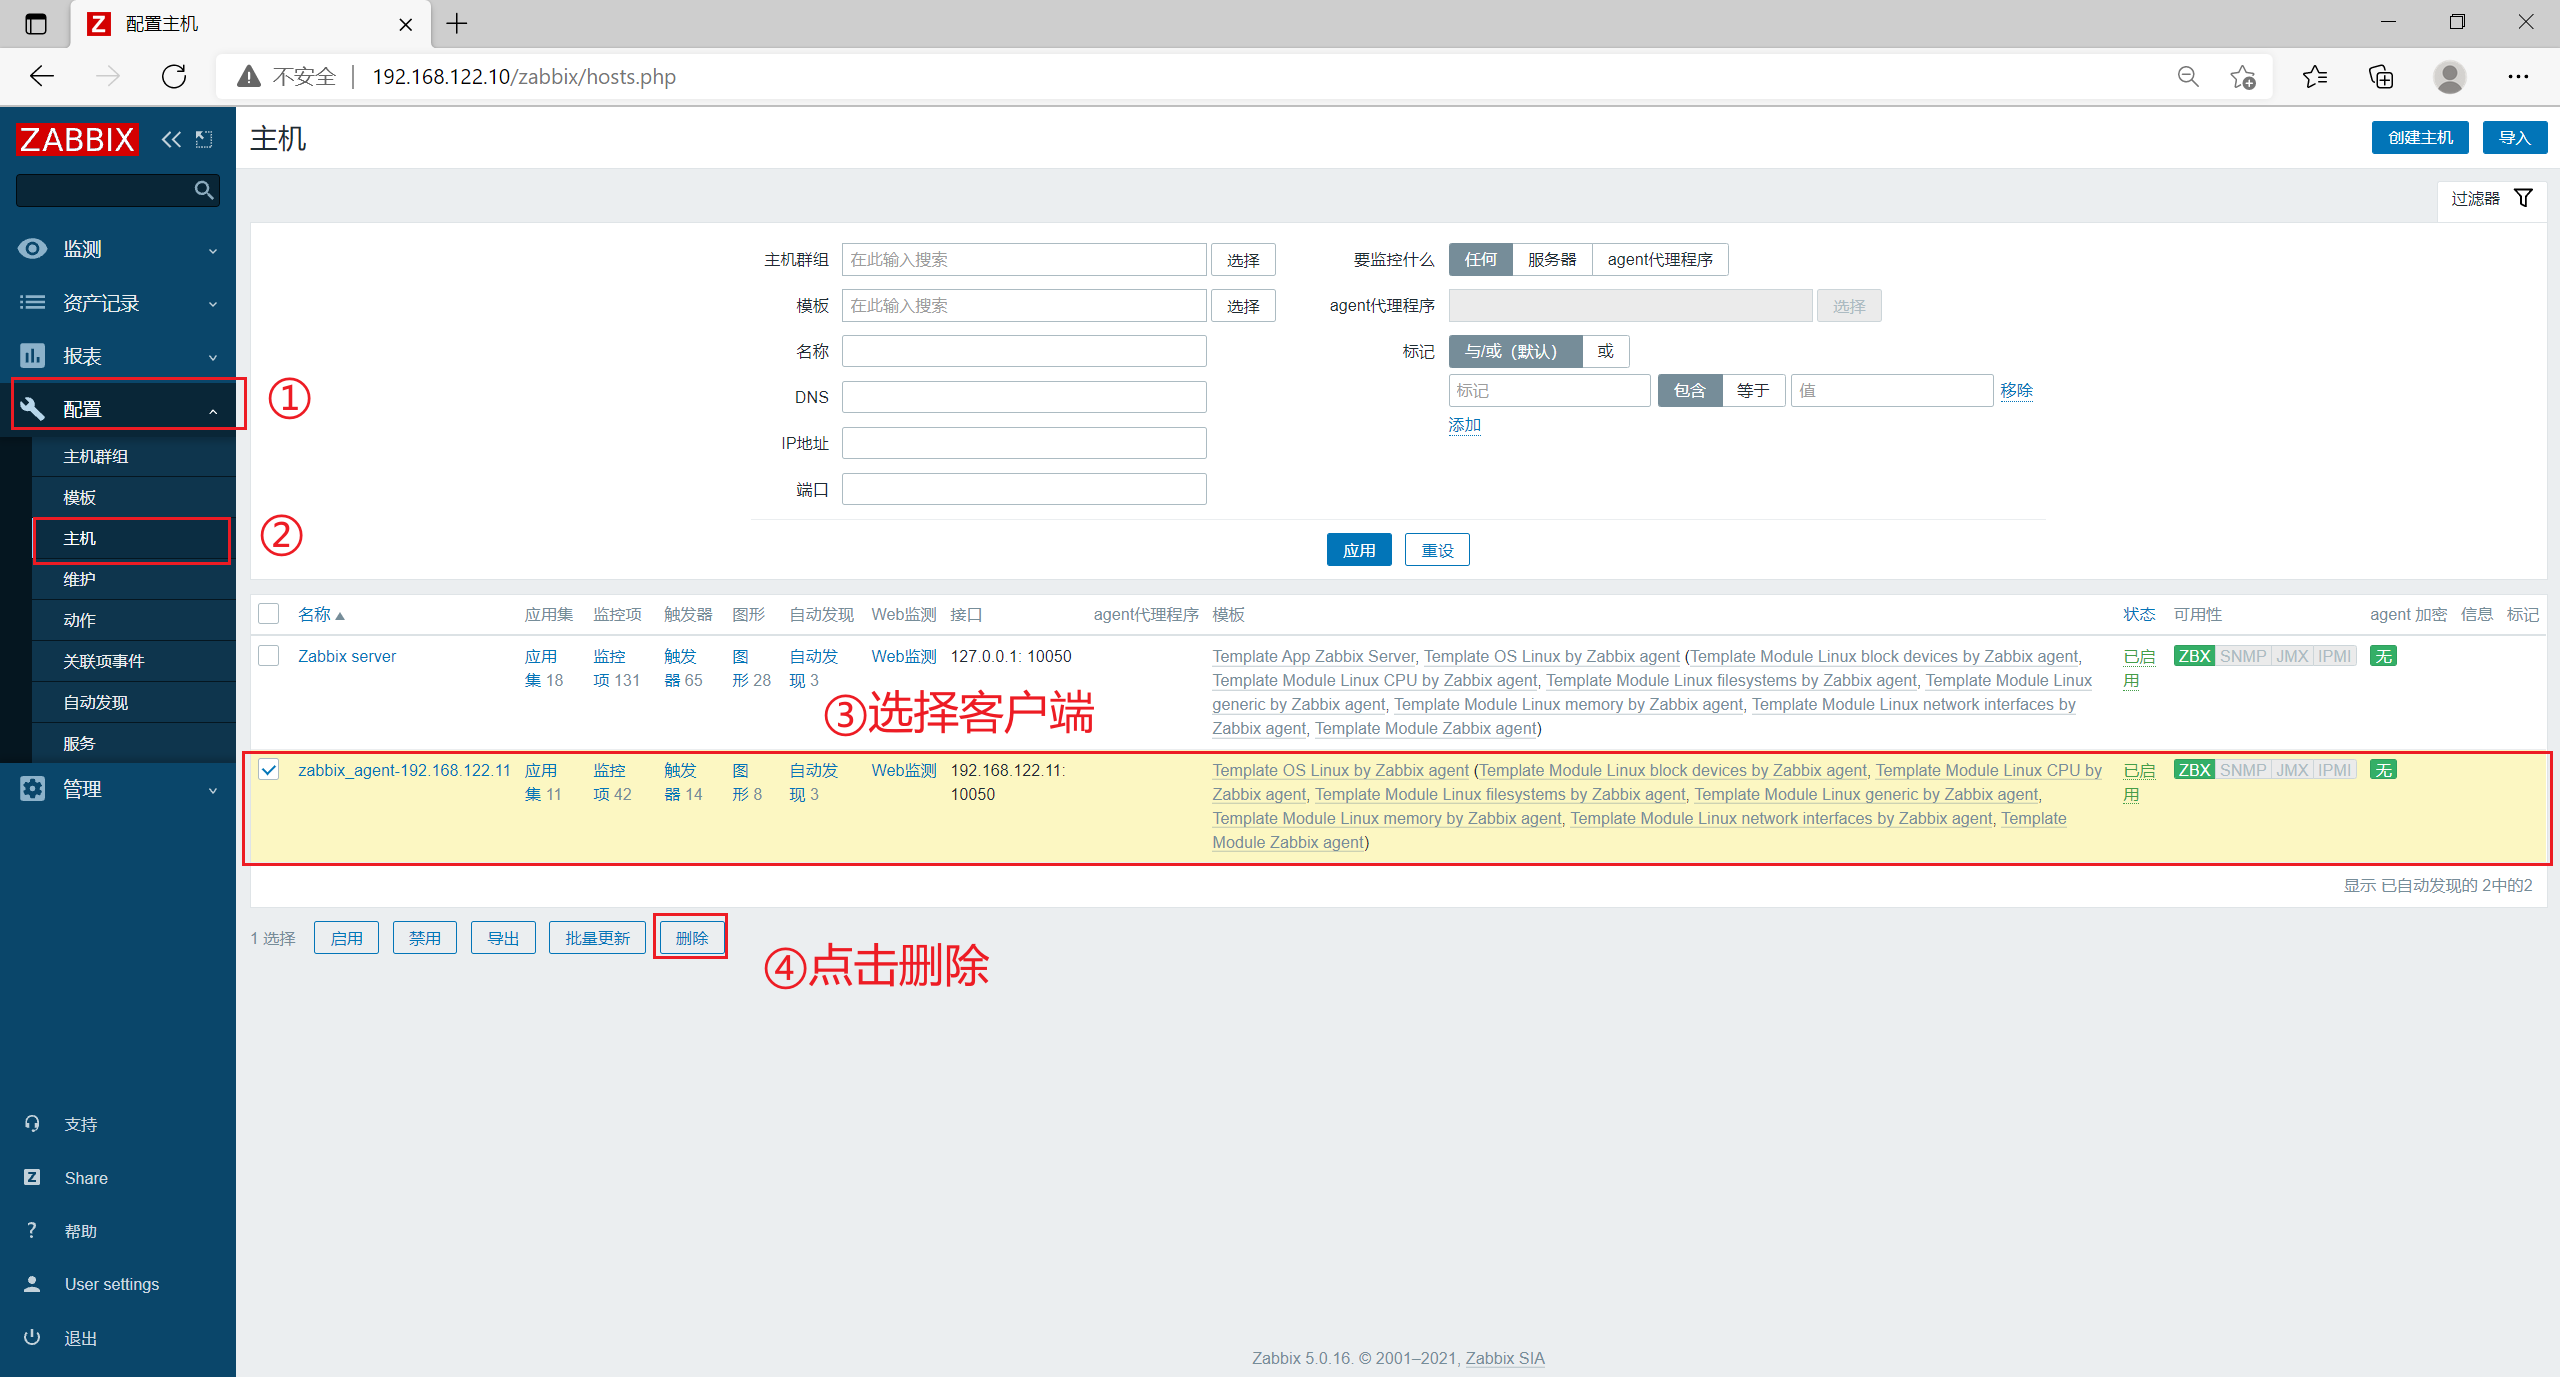Open browser profile avatar
This screenshot has width=2560, height=1377.
pos(2450,77)
